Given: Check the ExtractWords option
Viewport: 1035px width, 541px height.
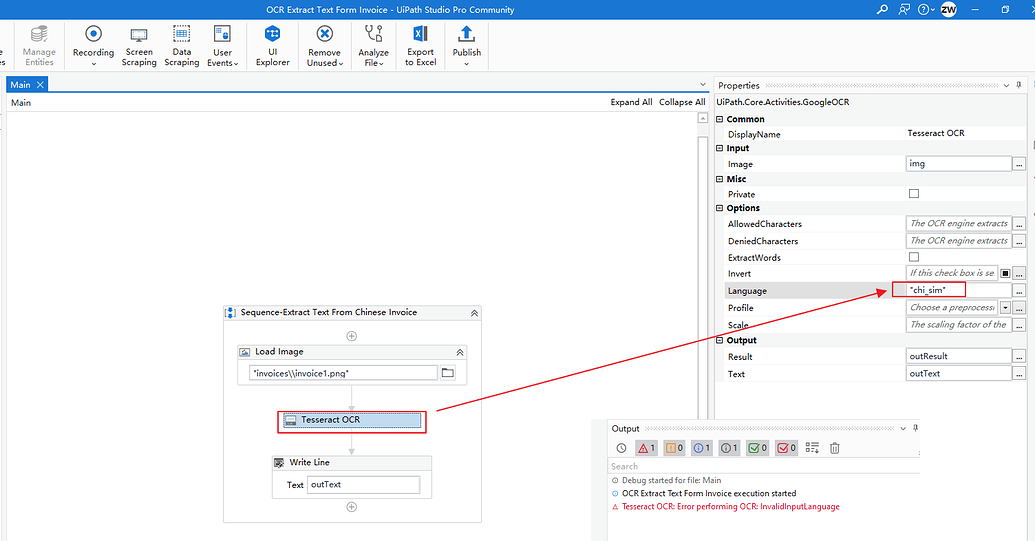Looking at the screenshot, I should (913, 258).
